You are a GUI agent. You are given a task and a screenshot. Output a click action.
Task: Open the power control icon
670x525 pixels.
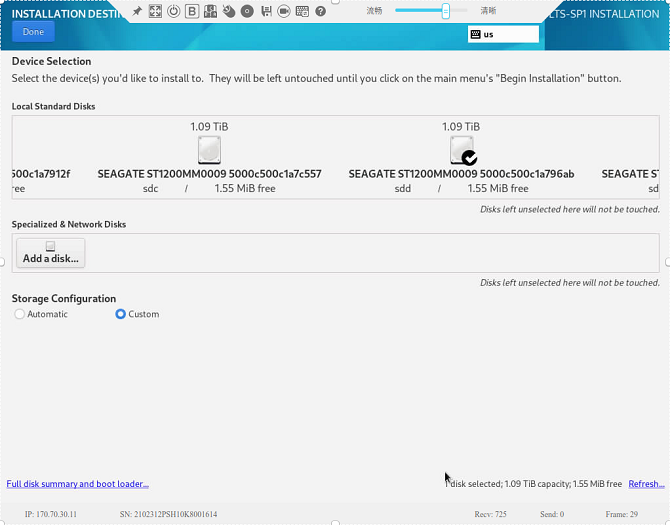[173, 11]
